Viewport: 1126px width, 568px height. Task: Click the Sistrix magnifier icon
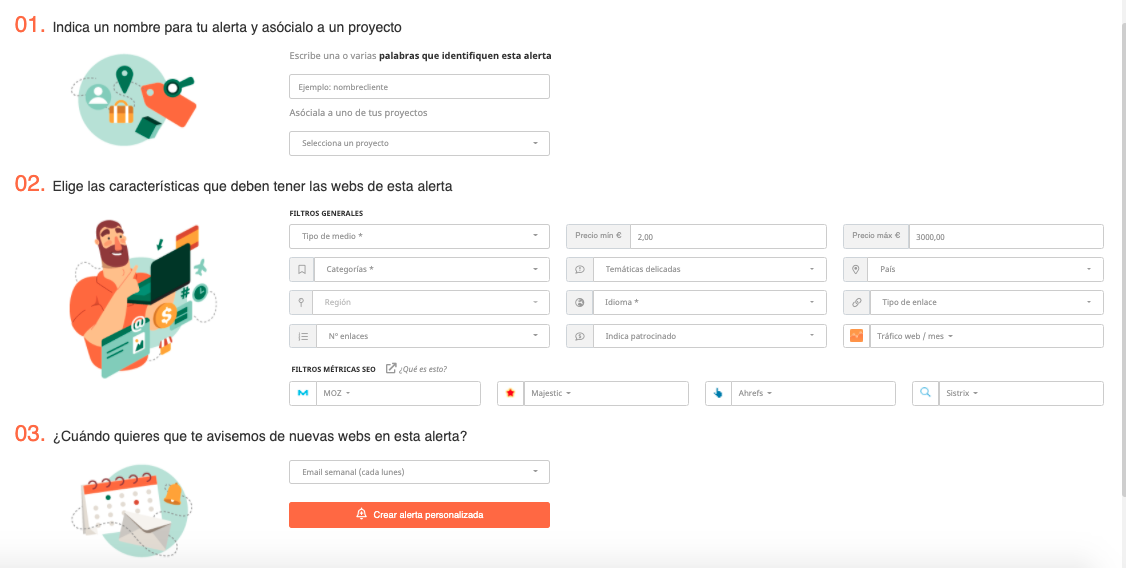click(x=925, y=394)
